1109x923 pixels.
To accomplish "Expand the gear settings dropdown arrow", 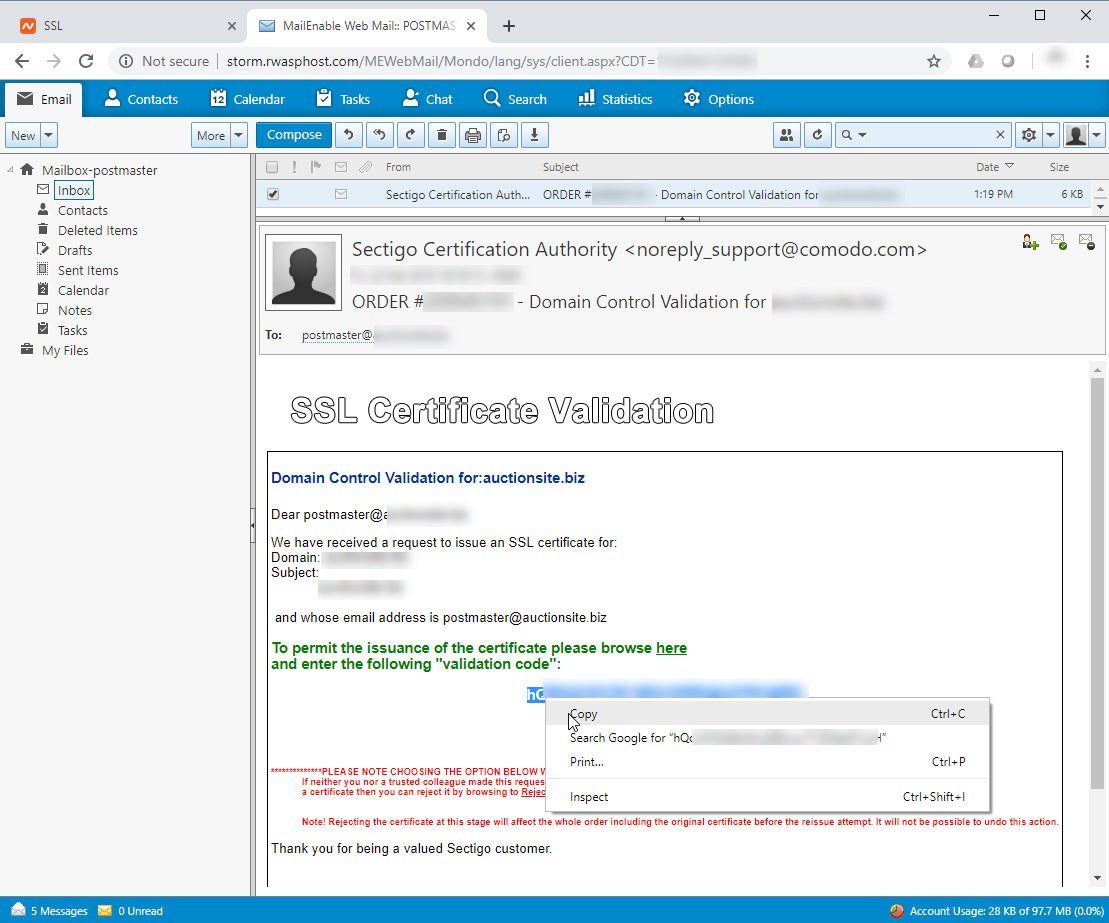I will coord(1050,135).
